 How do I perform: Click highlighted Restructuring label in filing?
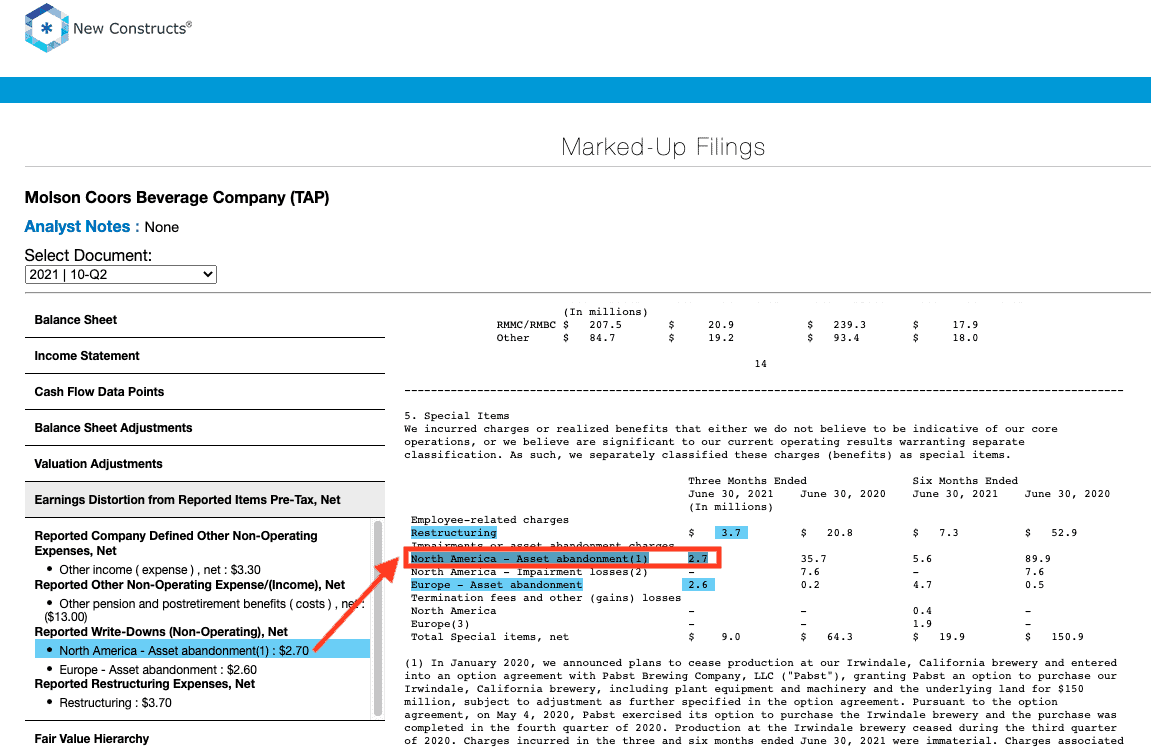[x=454, y=533]
